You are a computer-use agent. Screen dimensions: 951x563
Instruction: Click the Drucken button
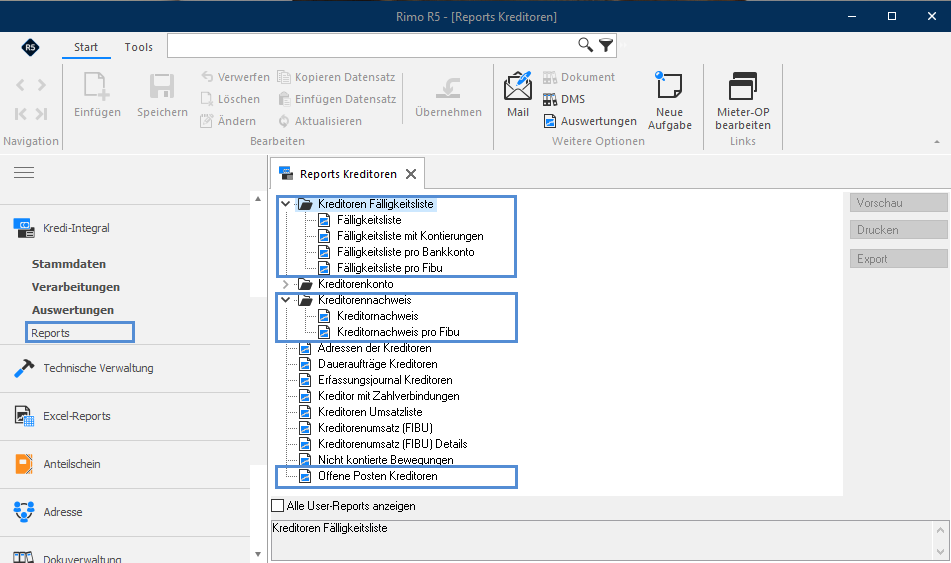point(898,230)
